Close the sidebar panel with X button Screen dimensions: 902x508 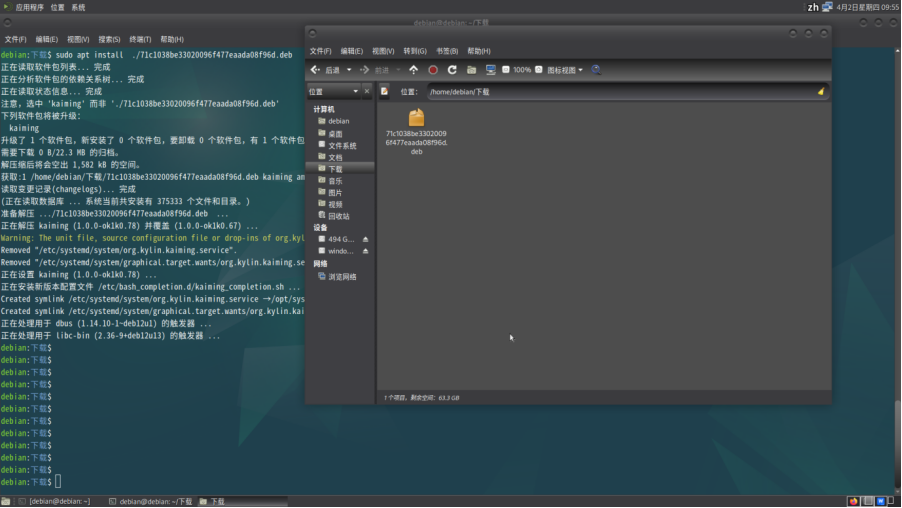(367, 91)
